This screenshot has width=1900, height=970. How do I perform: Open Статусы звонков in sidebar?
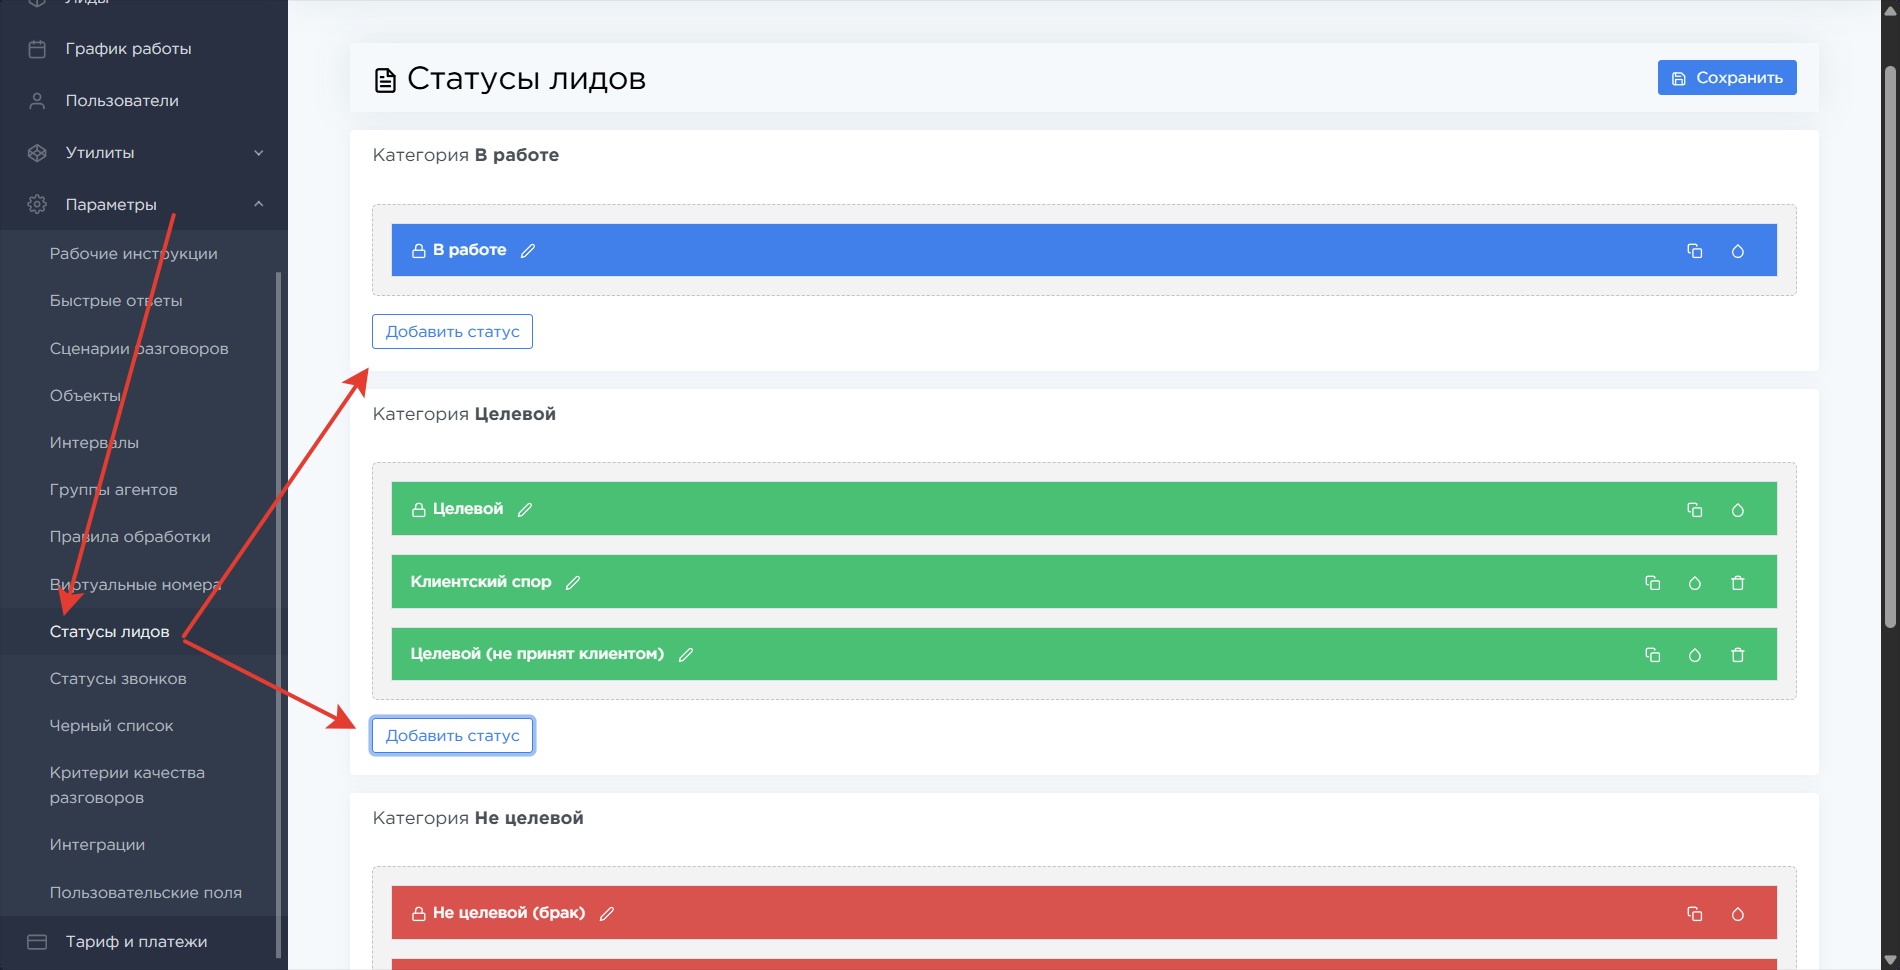pyautogui.click(x=118, y=679)
